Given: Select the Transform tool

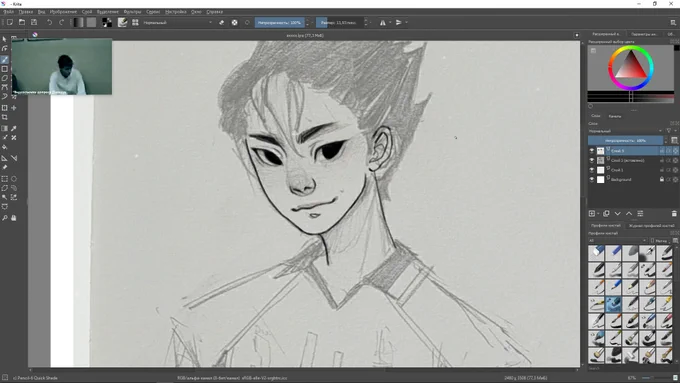Looking at the screenshot, I should pyautogui.click(x=5, y=108).
